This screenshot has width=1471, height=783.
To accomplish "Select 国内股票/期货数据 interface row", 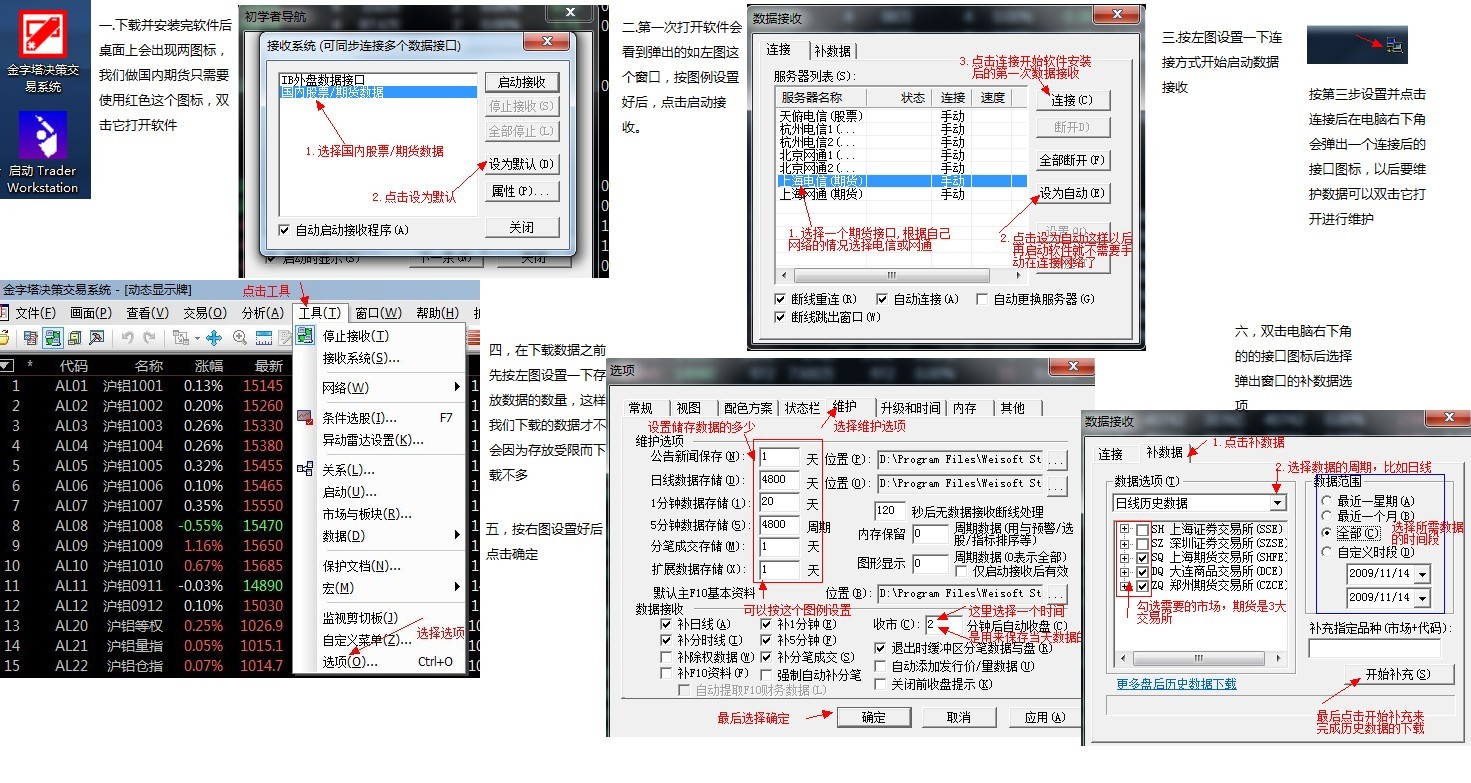I will click(378, 92).
